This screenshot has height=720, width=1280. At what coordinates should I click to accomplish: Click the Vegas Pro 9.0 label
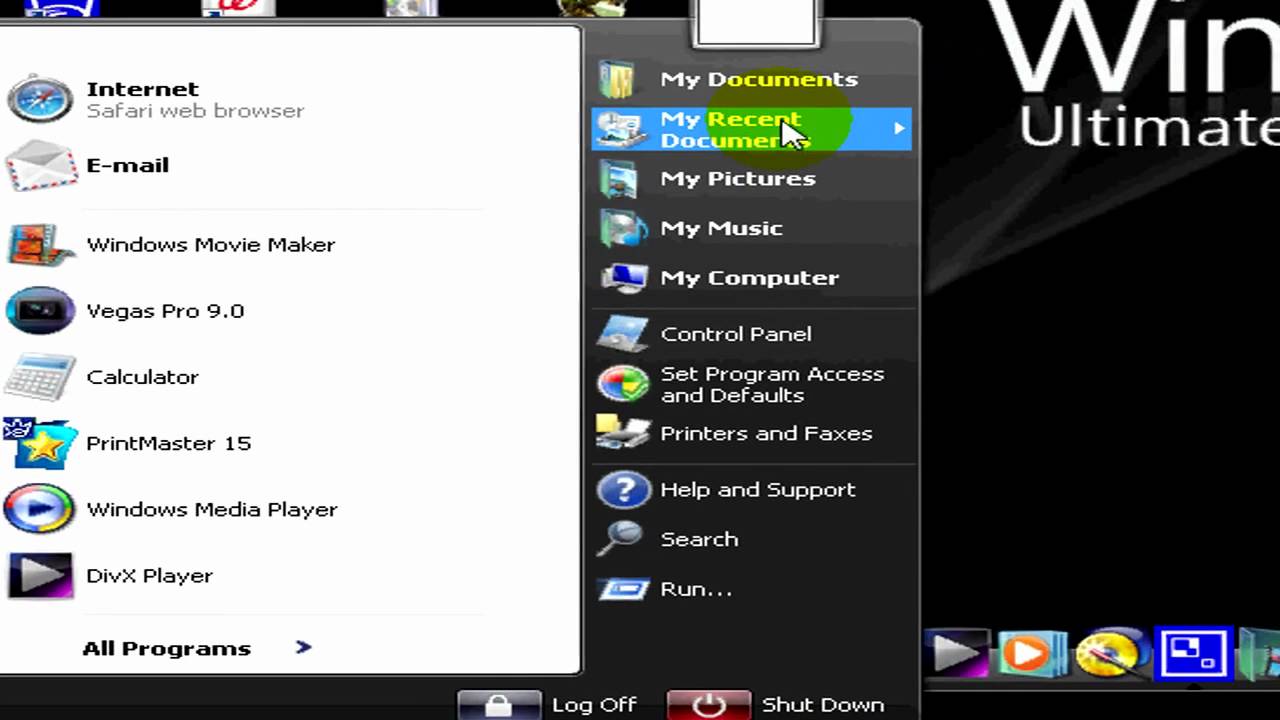tap(165, 311)
